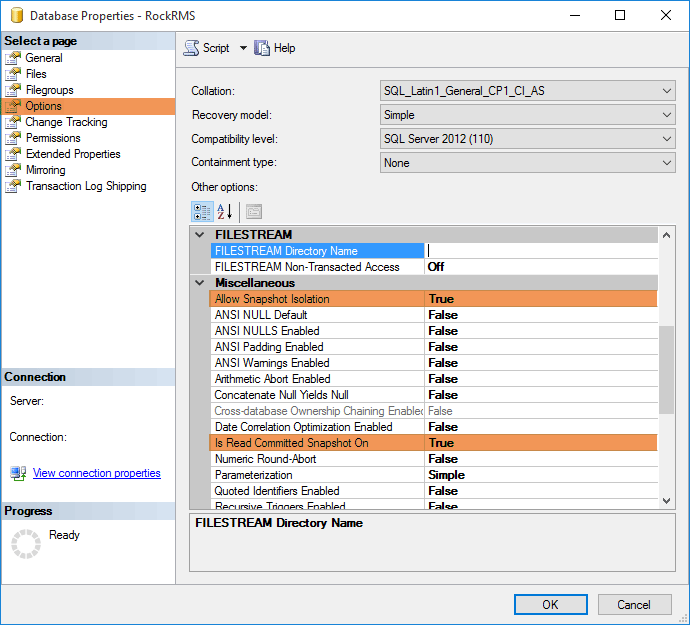
Task: Sort properties alphabetically with A-Z icon
Action: click(224, 212)
